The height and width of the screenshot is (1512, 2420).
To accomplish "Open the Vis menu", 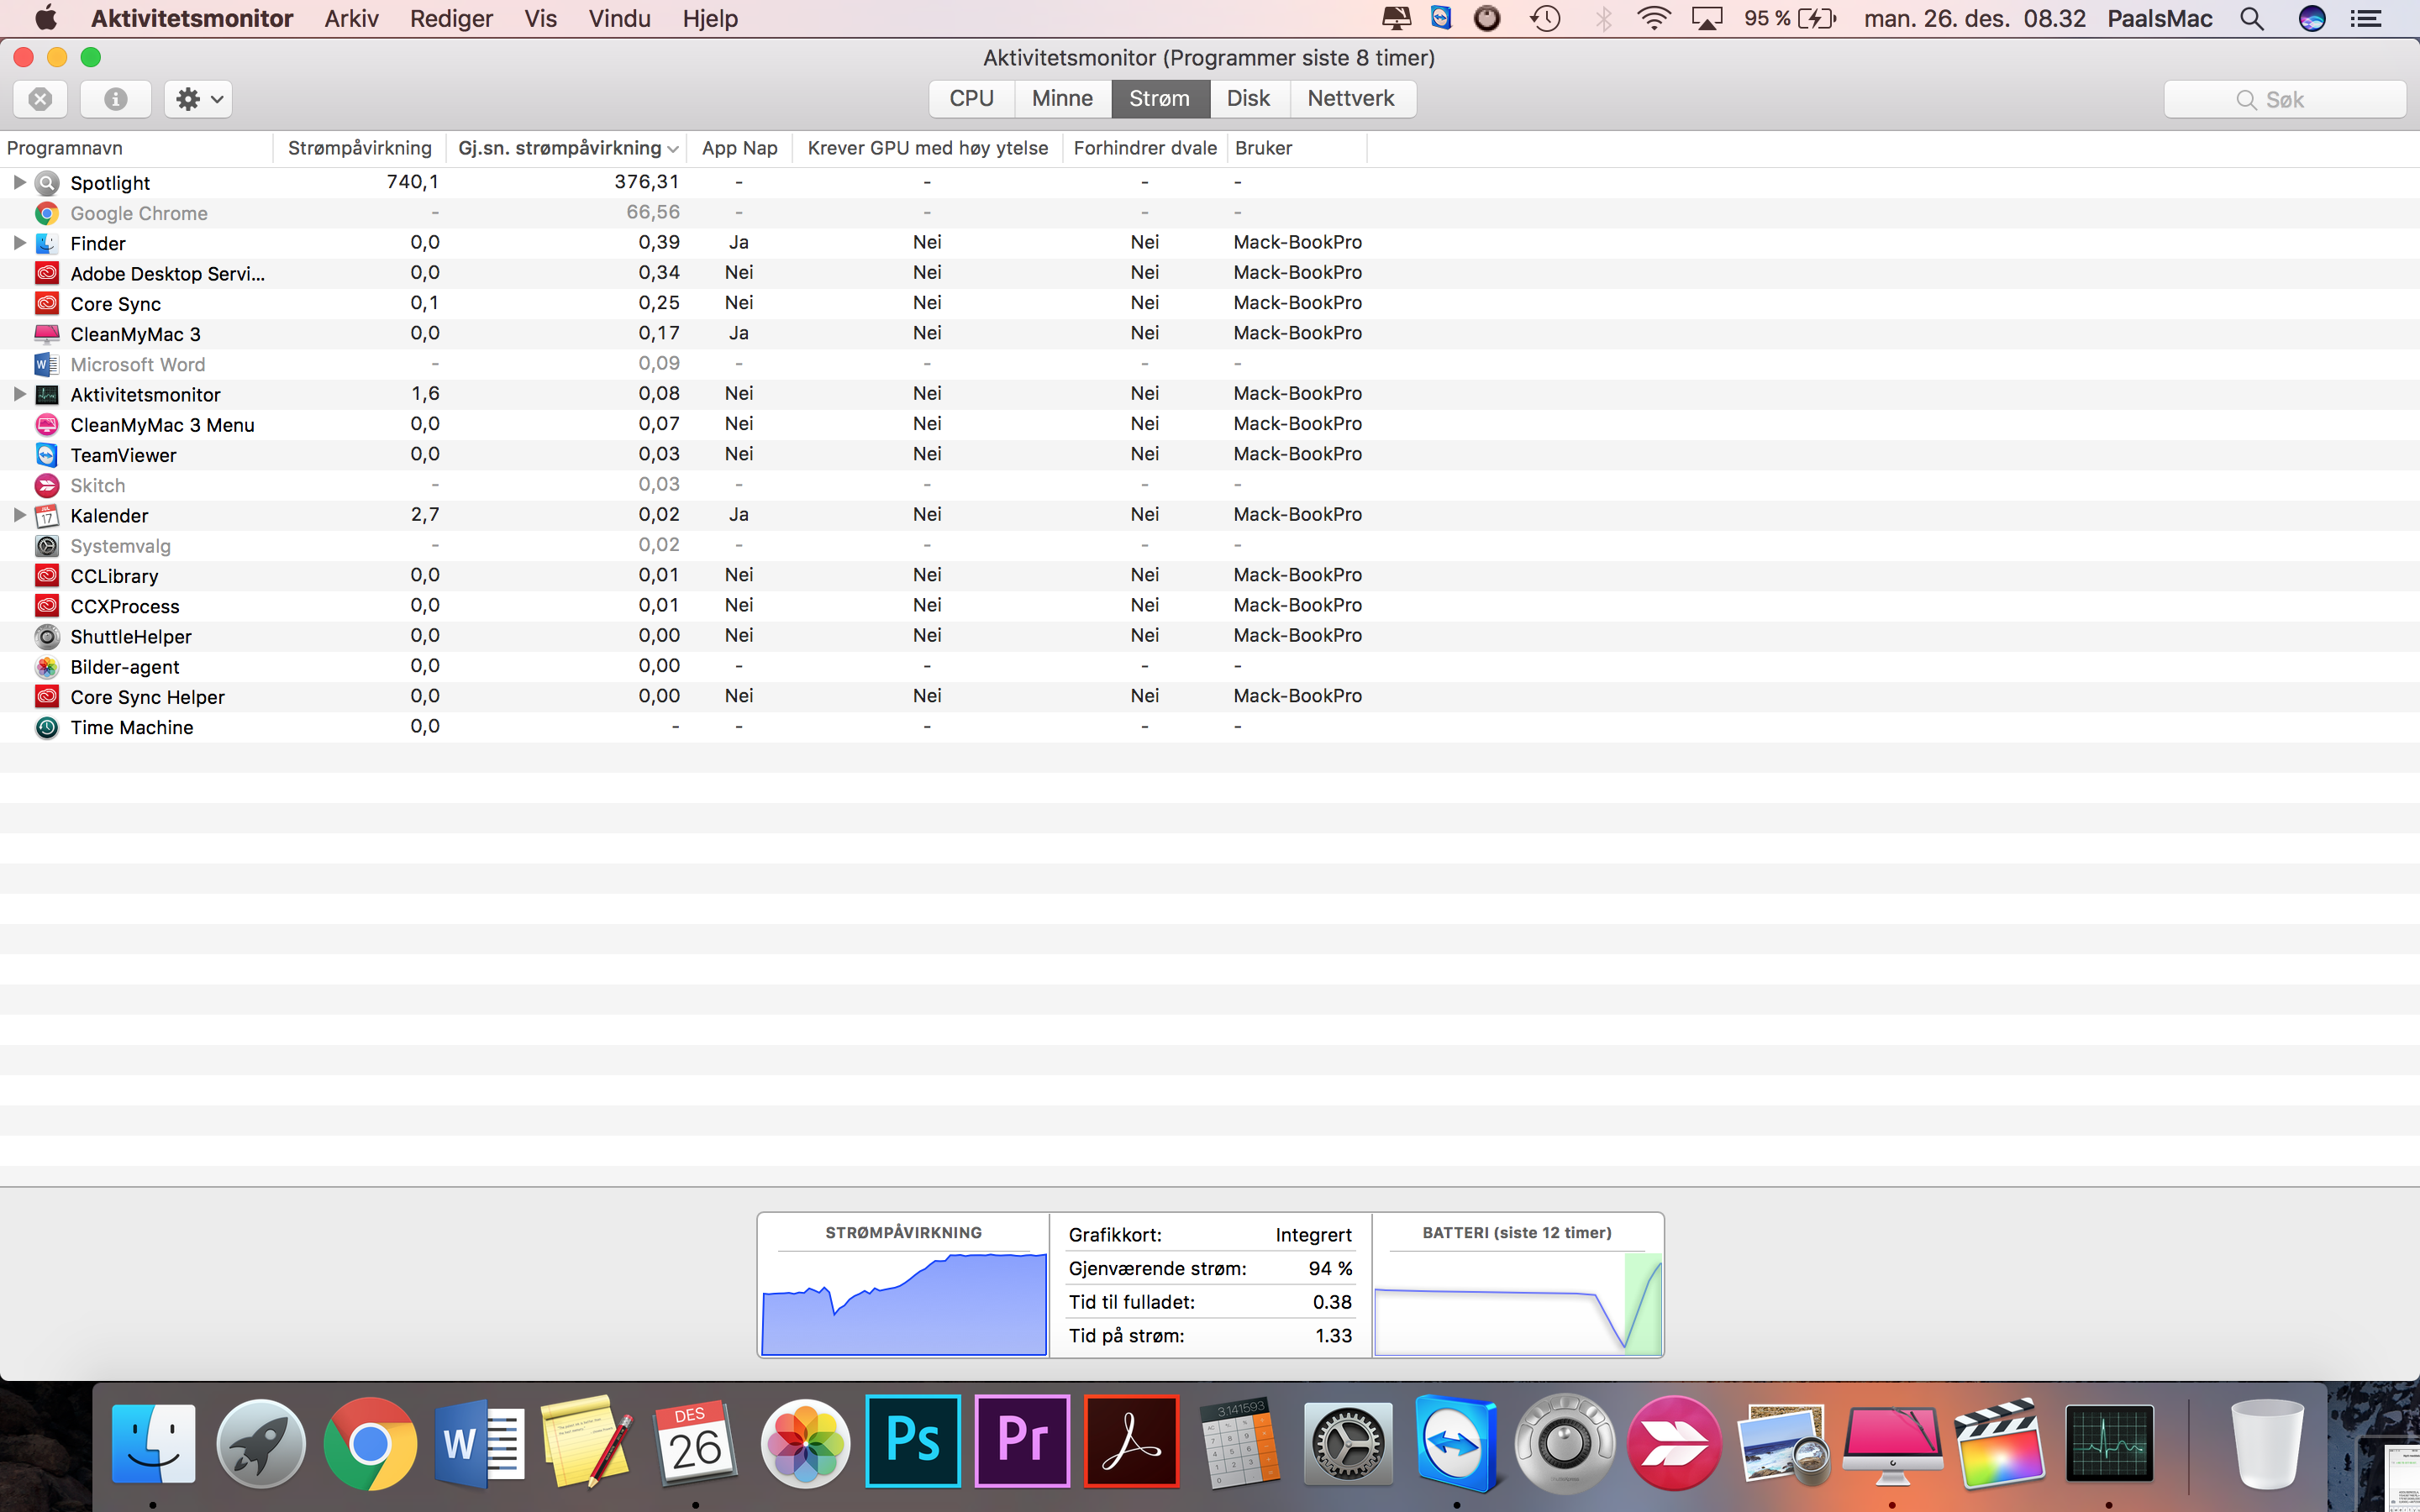I will 540,18.
